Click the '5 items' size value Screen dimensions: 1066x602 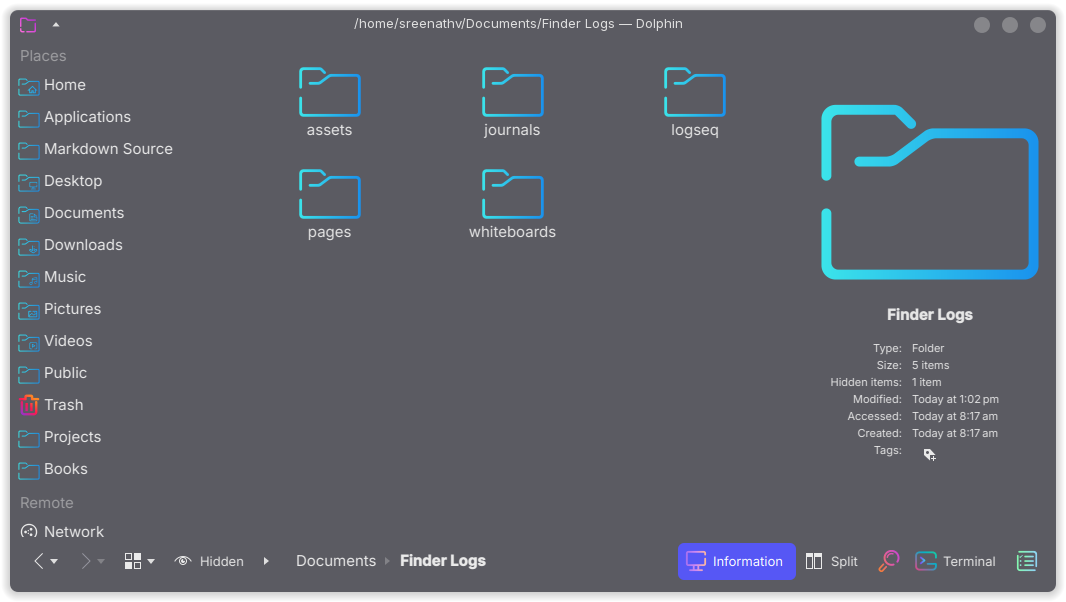(x=930, y=365)
